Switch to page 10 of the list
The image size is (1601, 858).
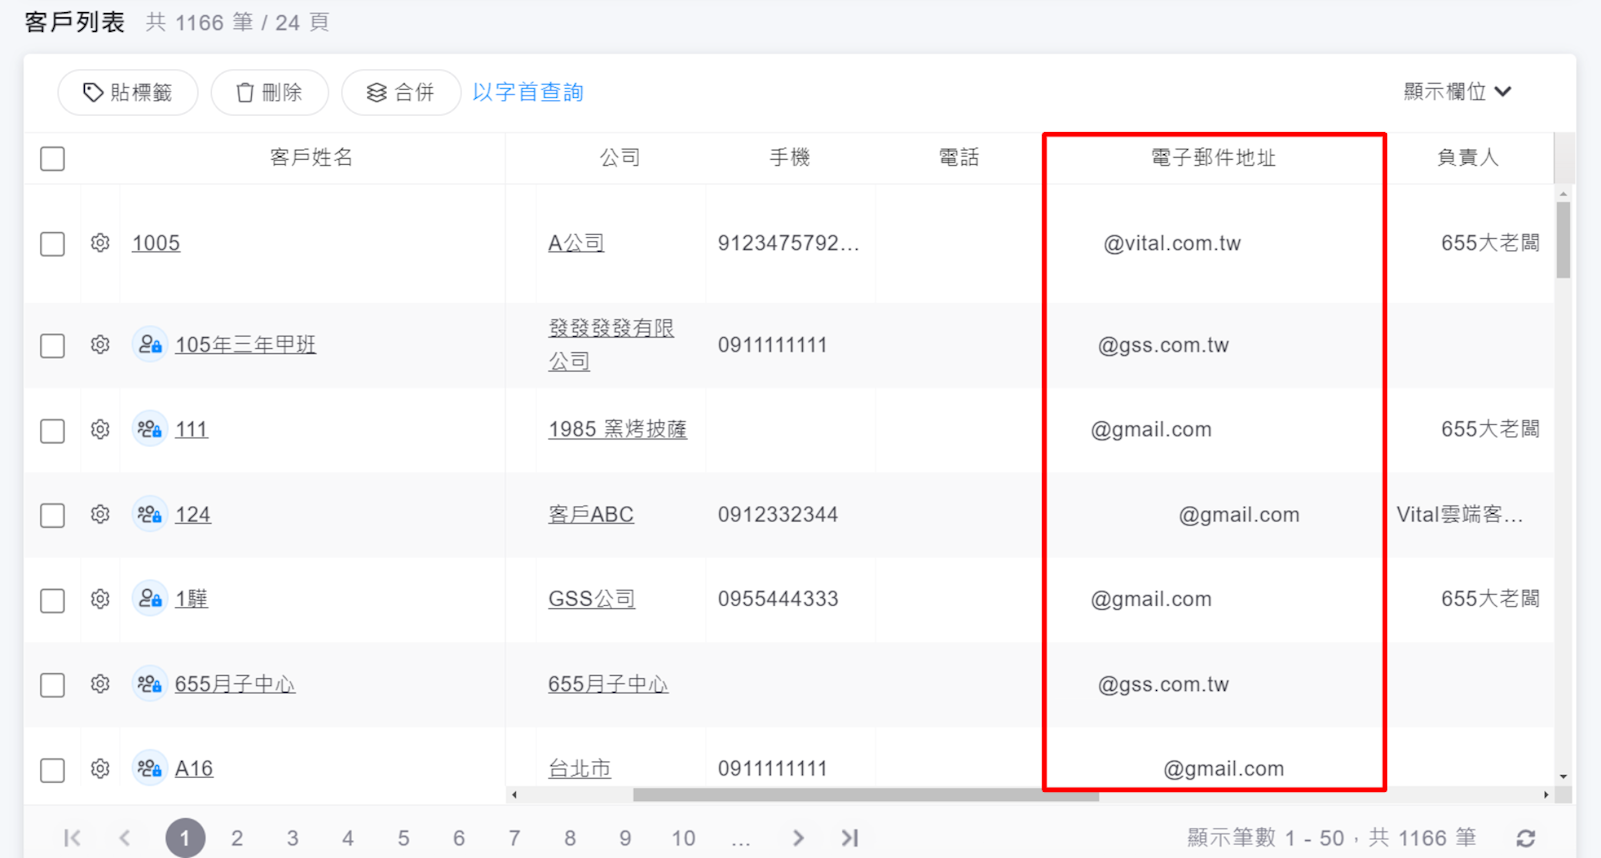pos(683,838)
